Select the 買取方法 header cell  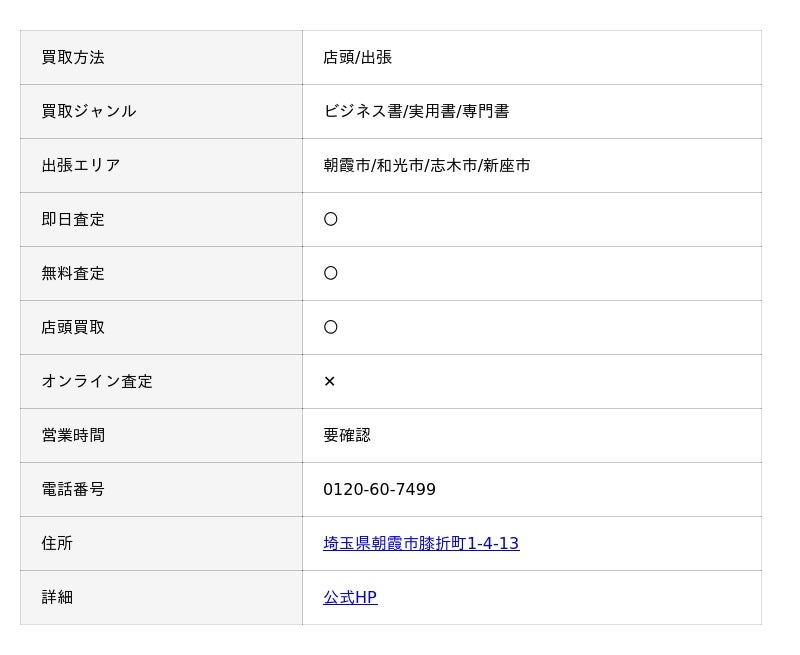pos(161,58)
